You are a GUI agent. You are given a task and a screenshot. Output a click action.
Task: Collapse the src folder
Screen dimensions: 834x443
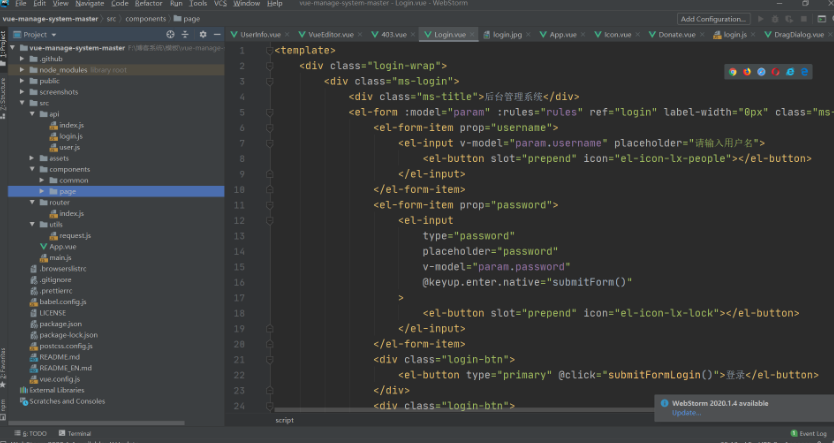22,103
